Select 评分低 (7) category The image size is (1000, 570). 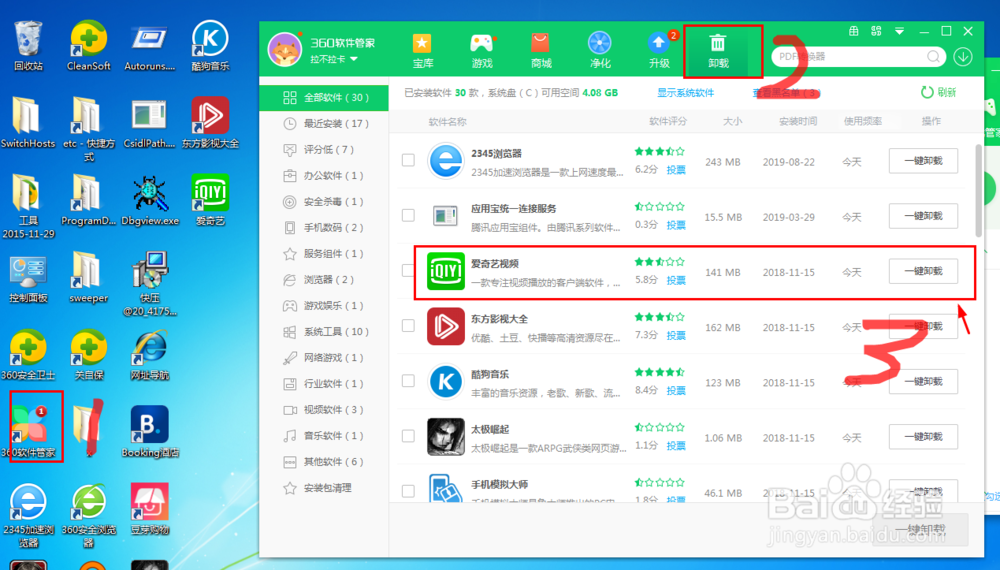pyautogui.click(x=324, y=149)
